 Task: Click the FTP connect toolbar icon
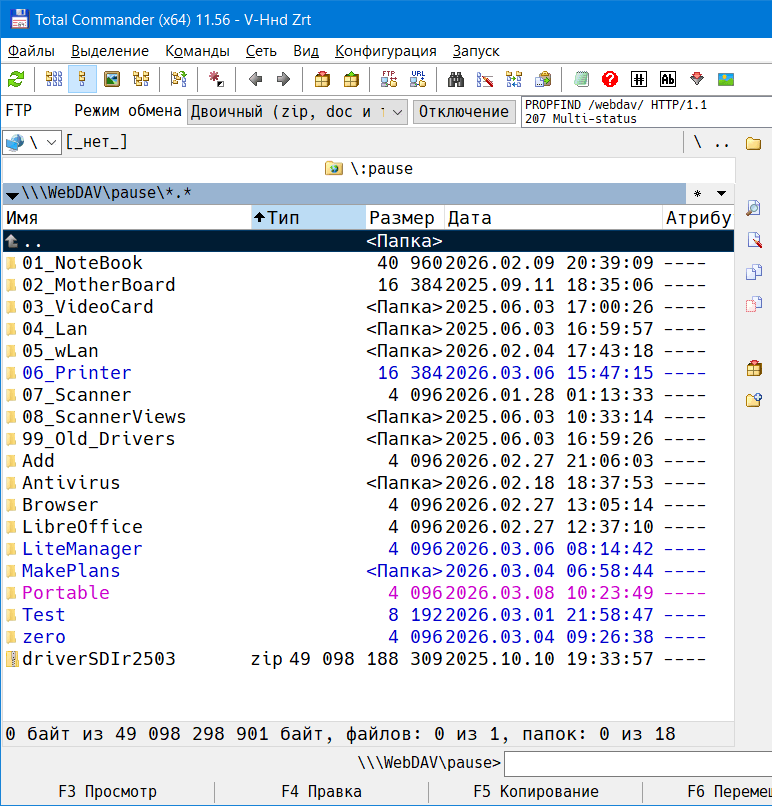coord(389,79)
